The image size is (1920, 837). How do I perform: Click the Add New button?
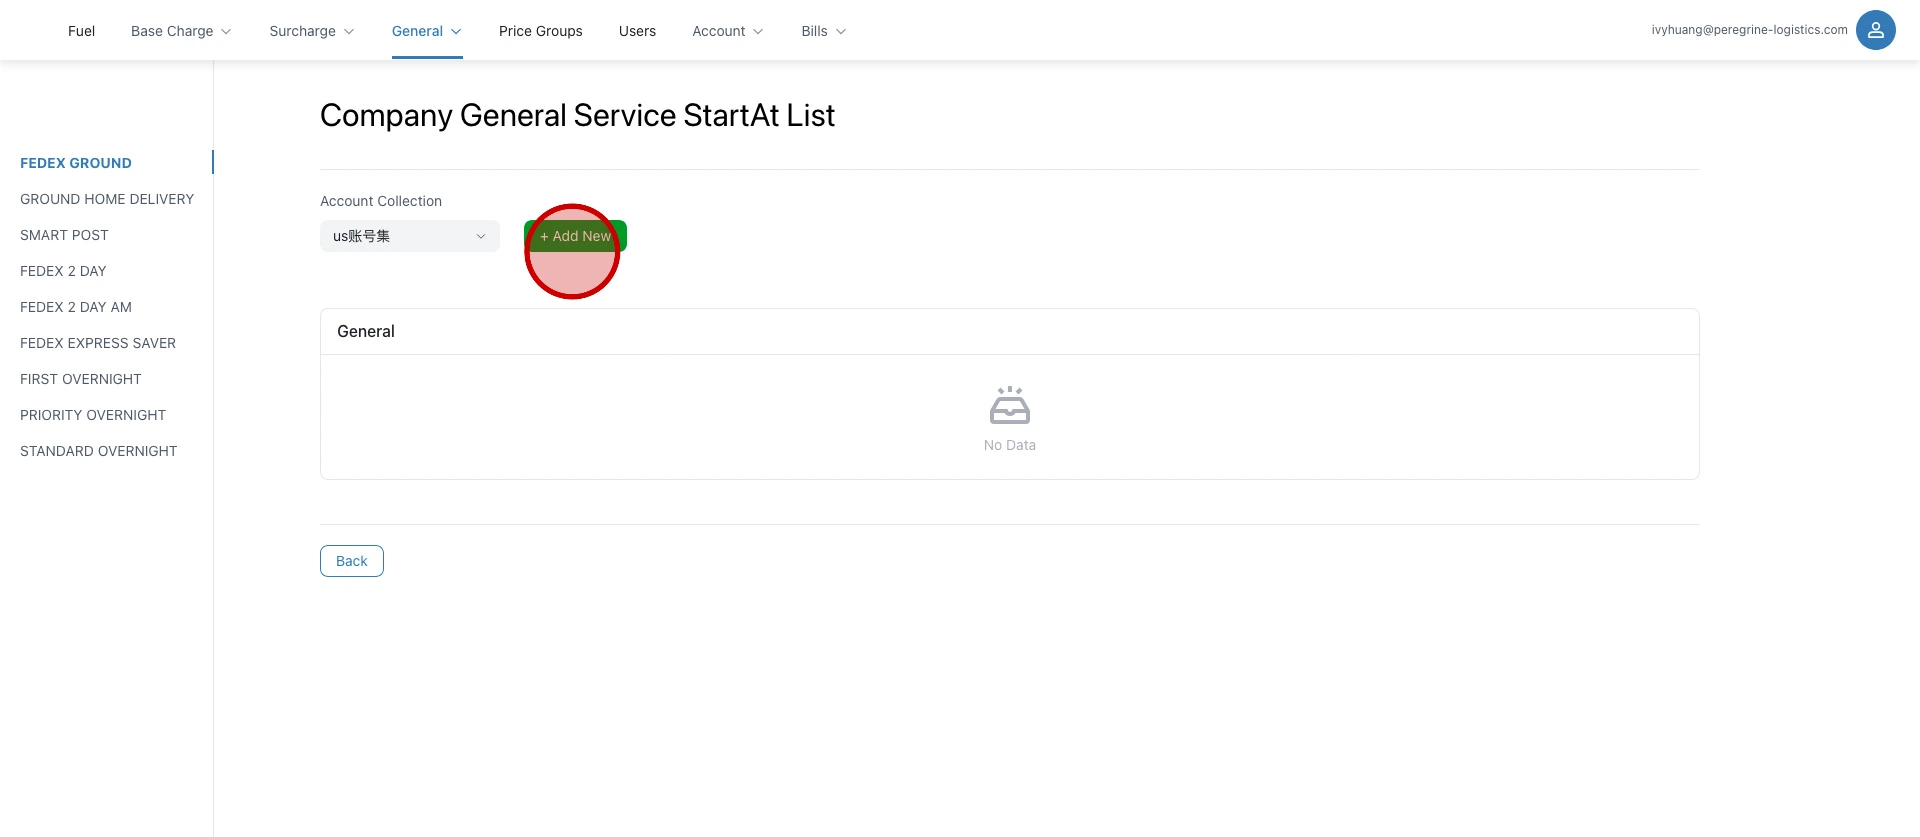point(575,236)
